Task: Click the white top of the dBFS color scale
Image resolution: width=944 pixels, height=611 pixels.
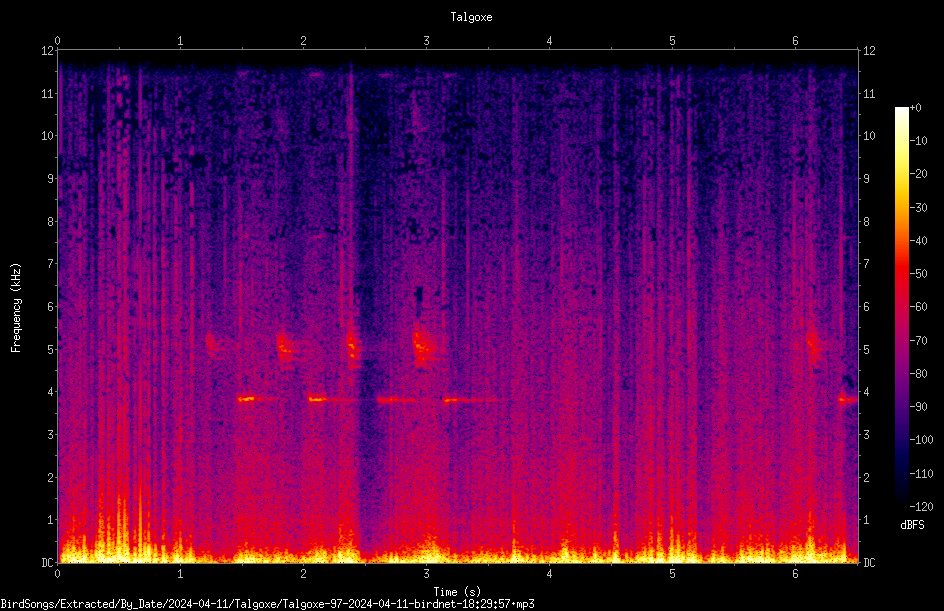Action: (902, 110)
